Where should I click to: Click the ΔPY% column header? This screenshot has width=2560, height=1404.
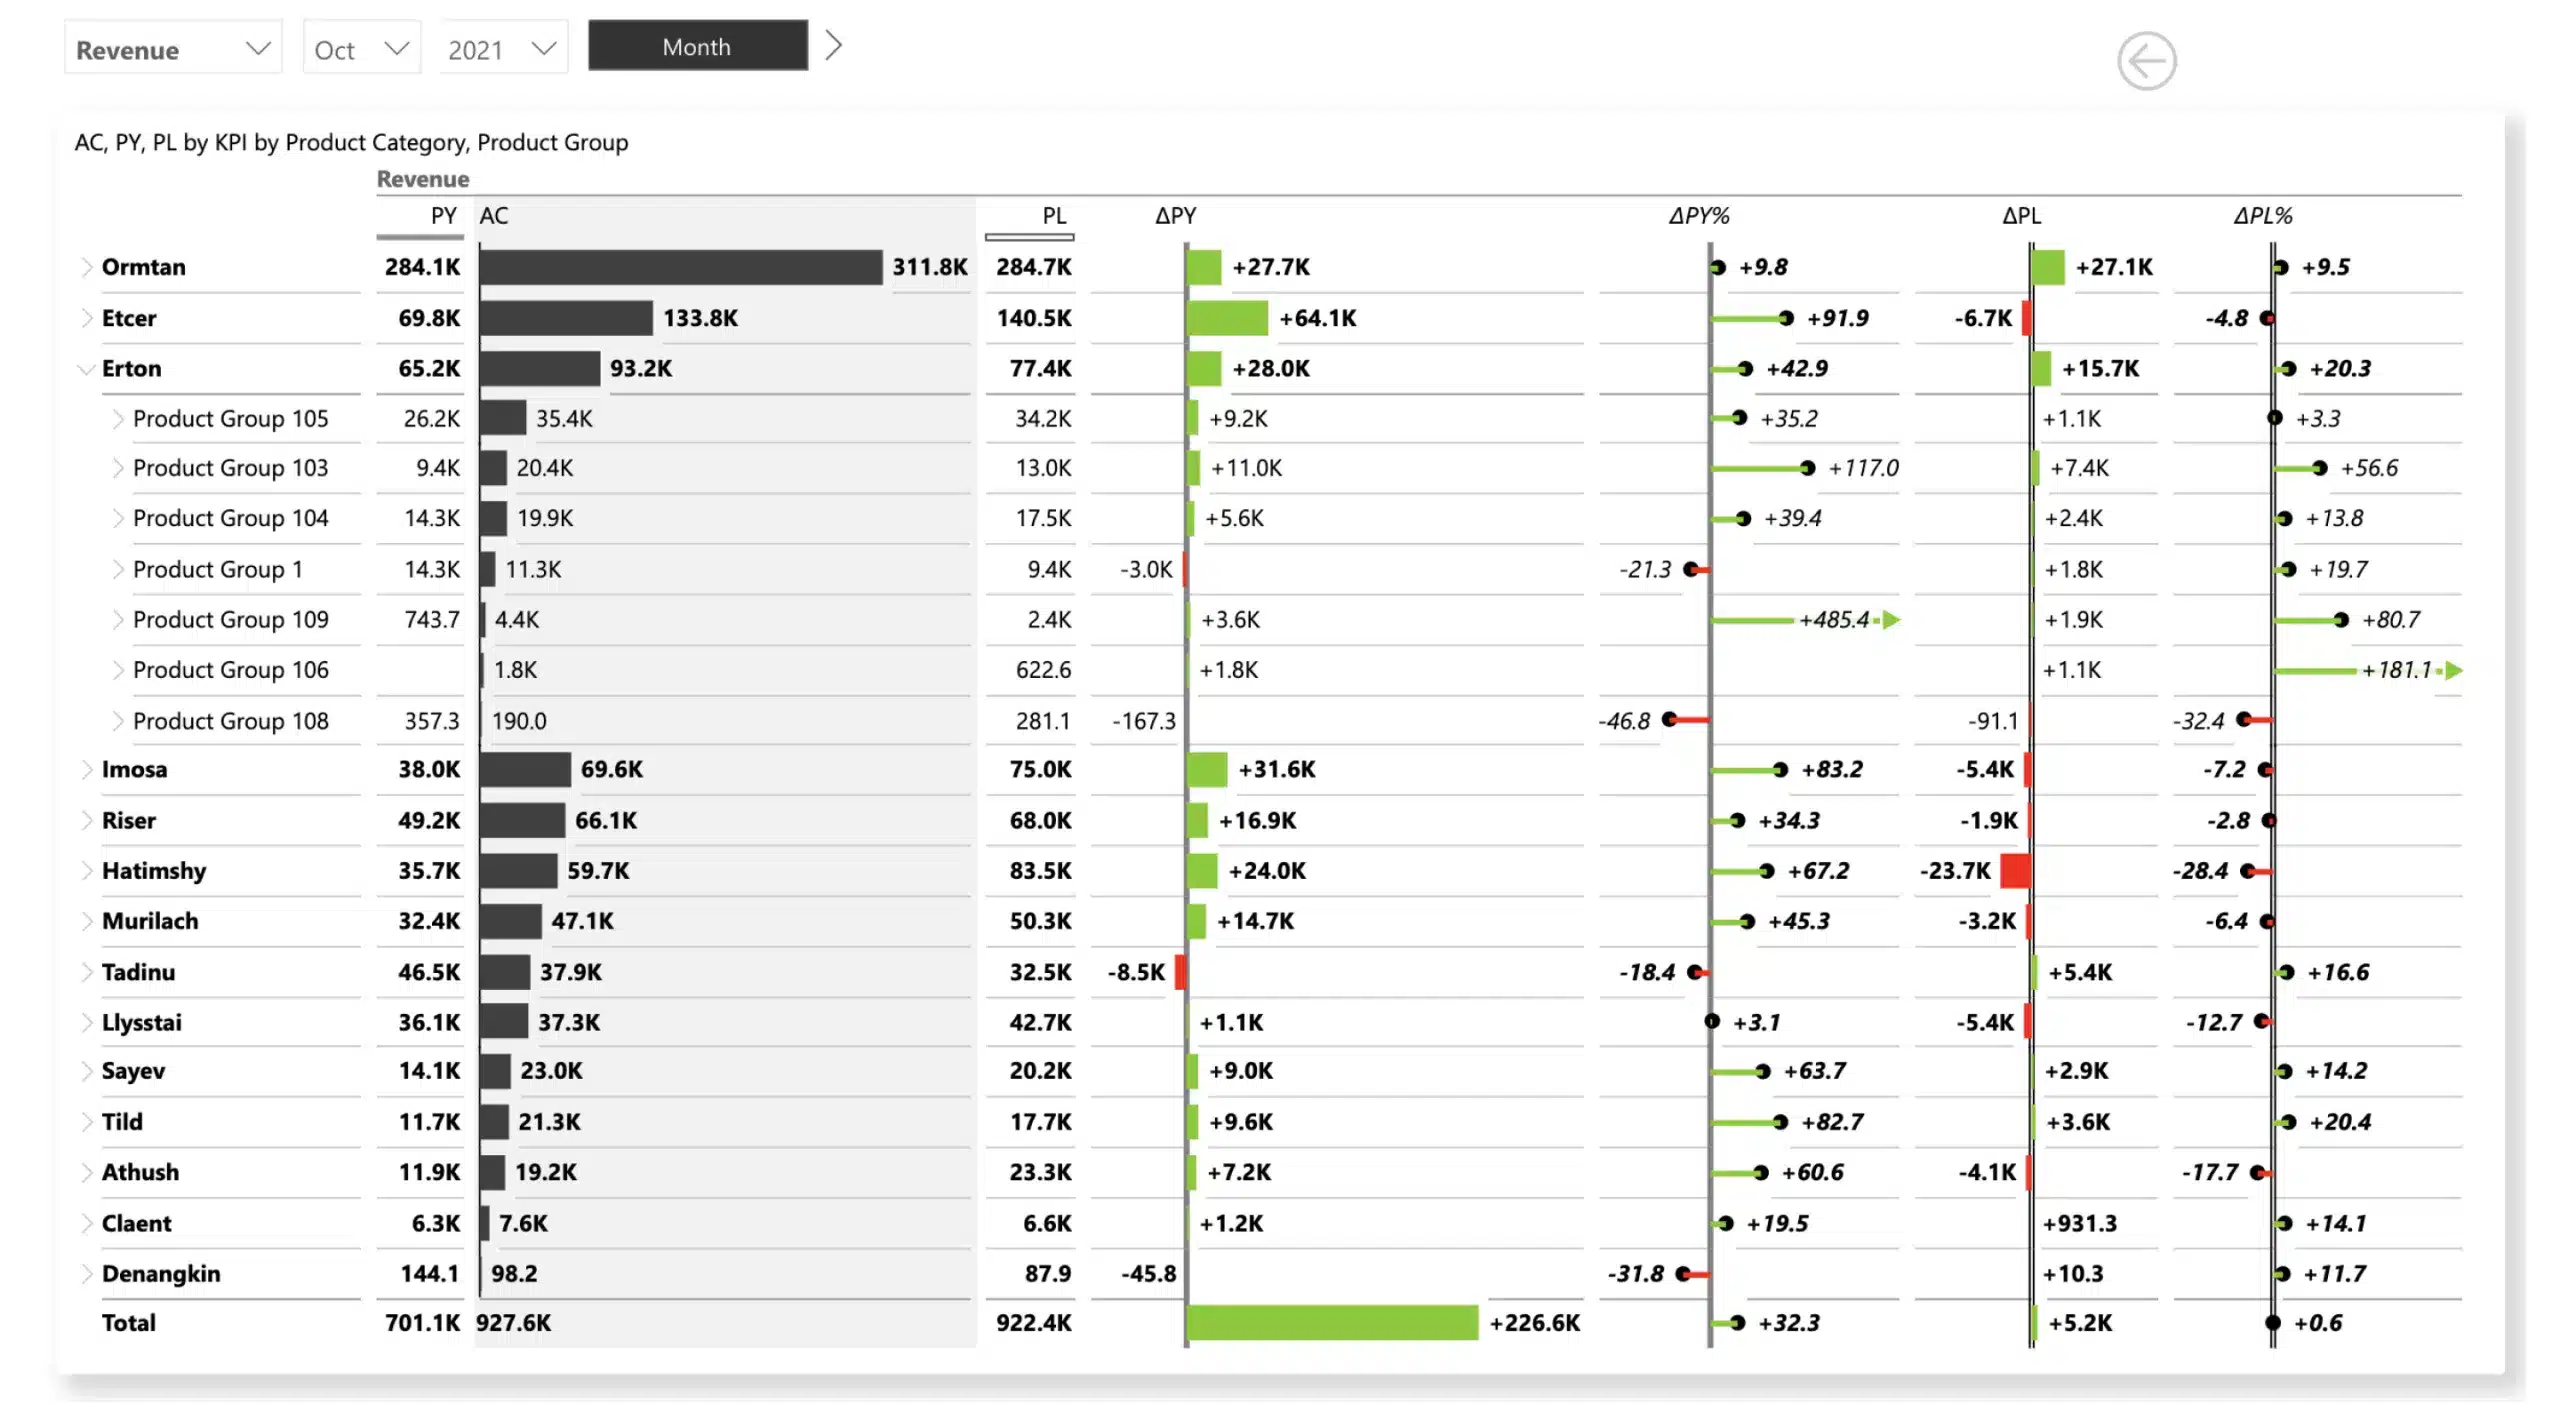click(x=1700, y=215)
